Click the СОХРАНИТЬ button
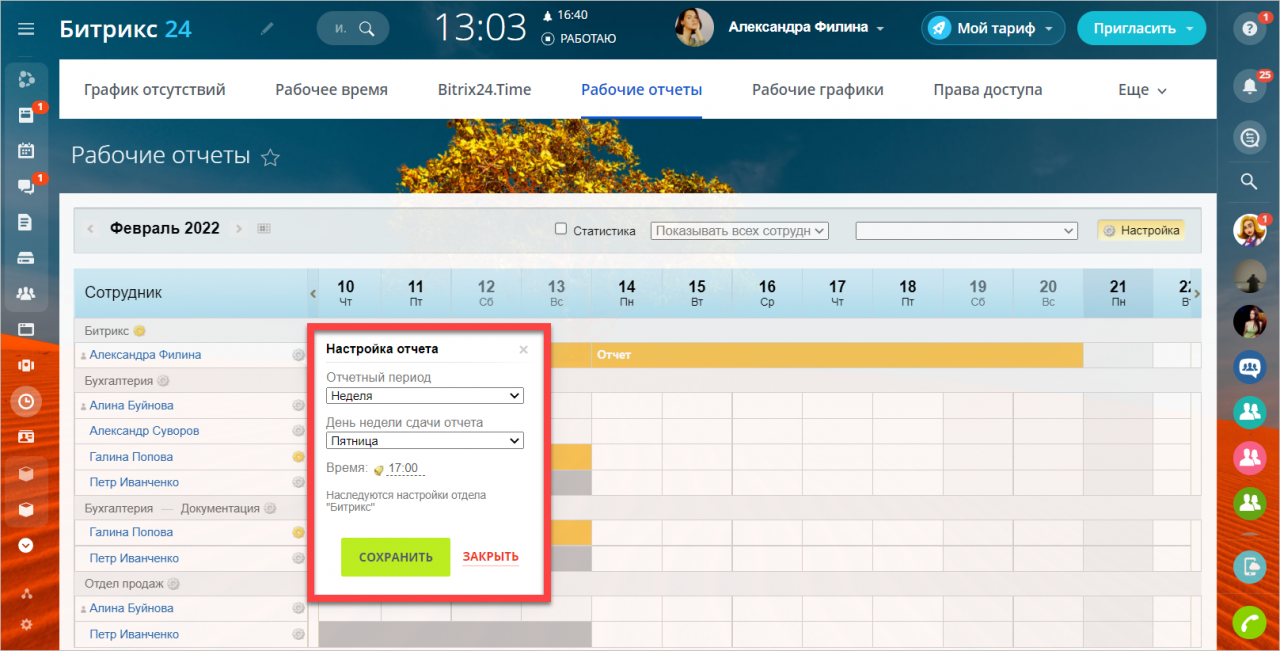 pyautogui.click(x=396, y=557)
